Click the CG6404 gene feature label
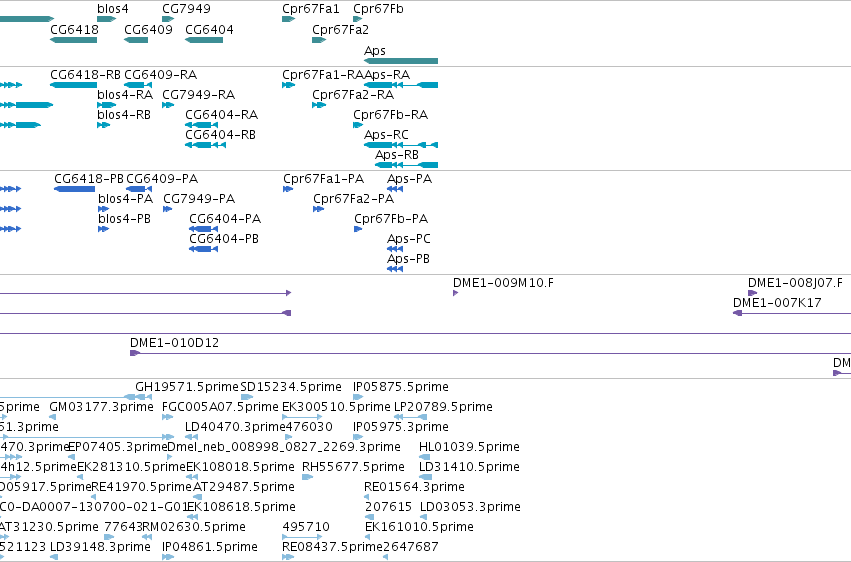The height and width of the screenshot is (562, 851). click(x=209, y=30)
